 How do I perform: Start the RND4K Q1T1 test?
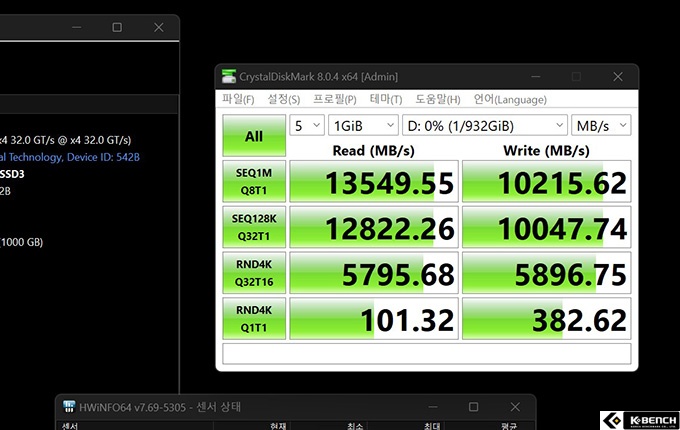[254, 319]
